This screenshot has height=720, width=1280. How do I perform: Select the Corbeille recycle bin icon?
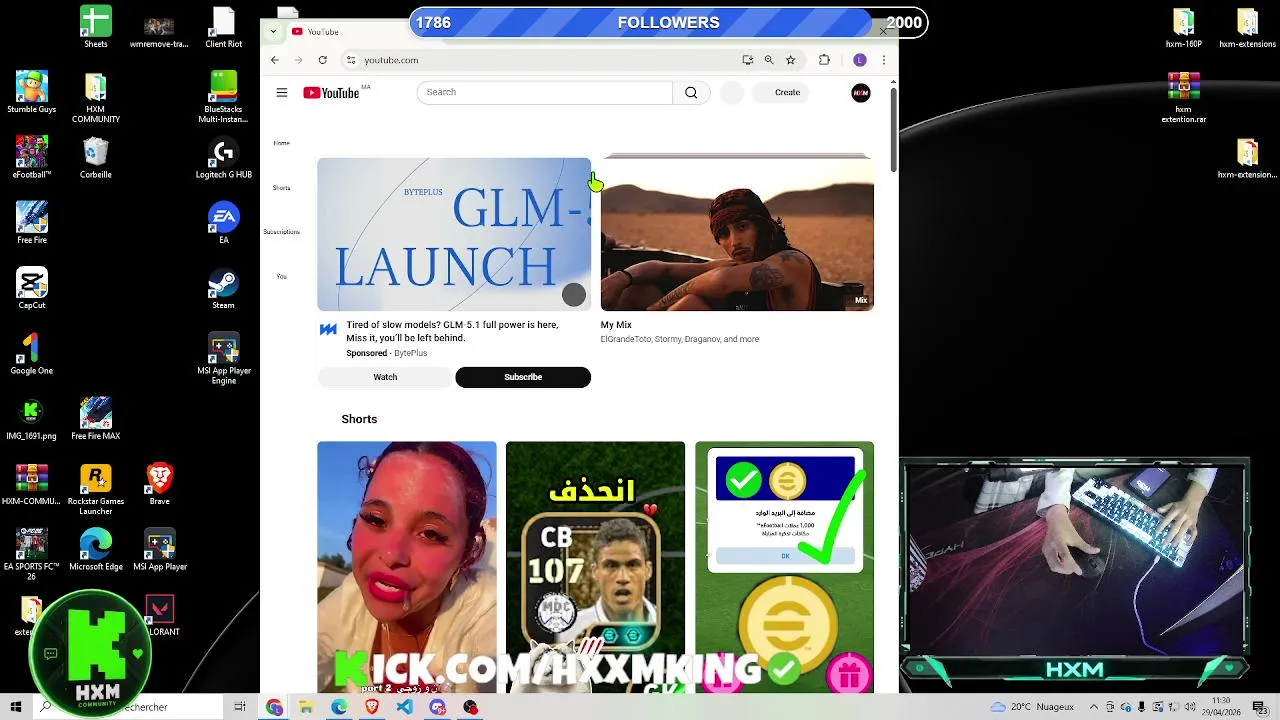click(x=96, y=158)
